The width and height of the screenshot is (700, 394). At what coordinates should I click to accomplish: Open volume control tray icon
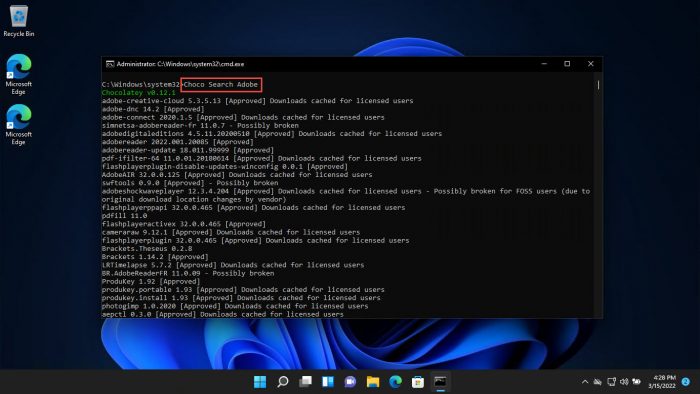[x=624, y=382]
